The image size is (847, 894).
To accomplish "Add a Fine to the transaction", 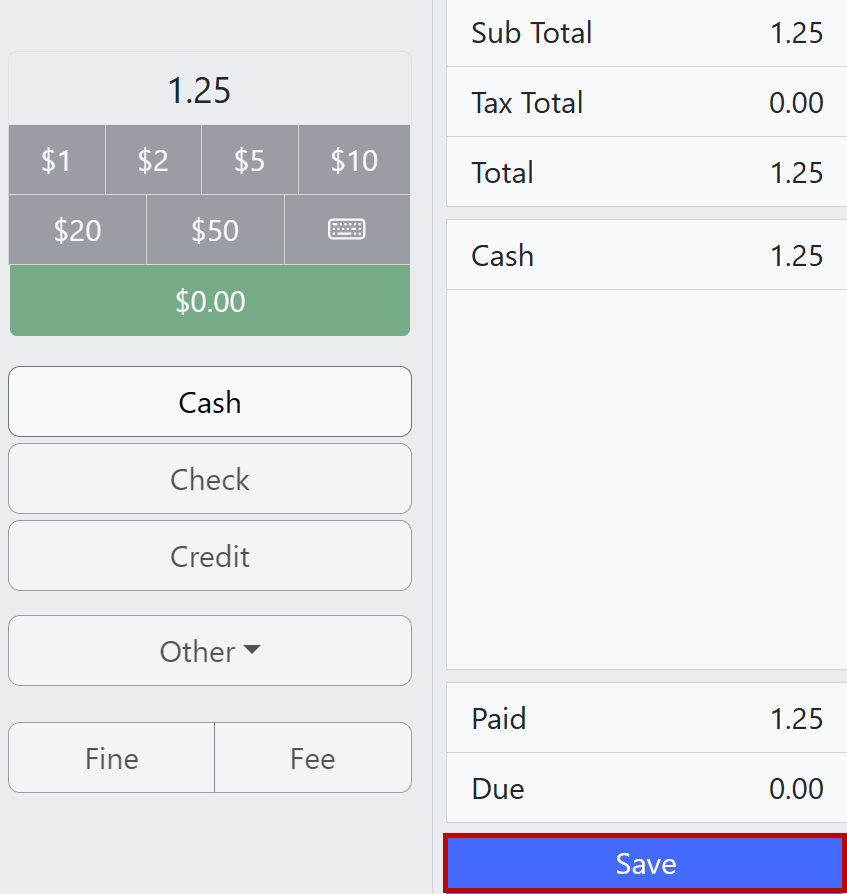I will click(x=112, y=758).
